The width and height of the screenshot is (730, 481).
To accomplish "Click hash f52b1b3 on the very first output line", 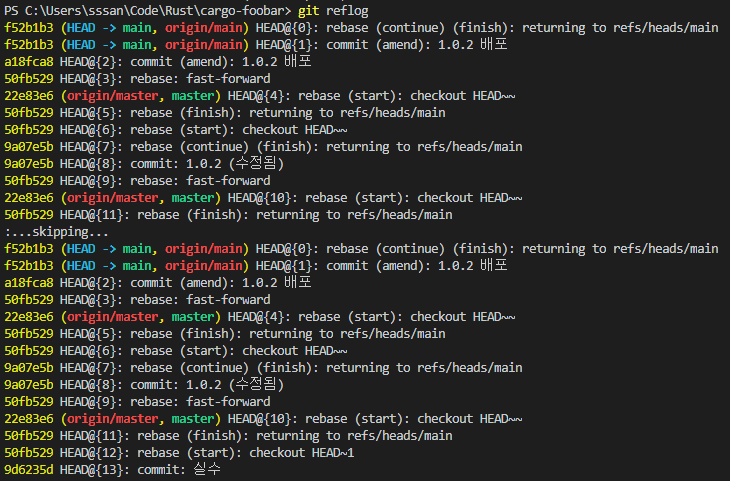I will tap(28, 27).
